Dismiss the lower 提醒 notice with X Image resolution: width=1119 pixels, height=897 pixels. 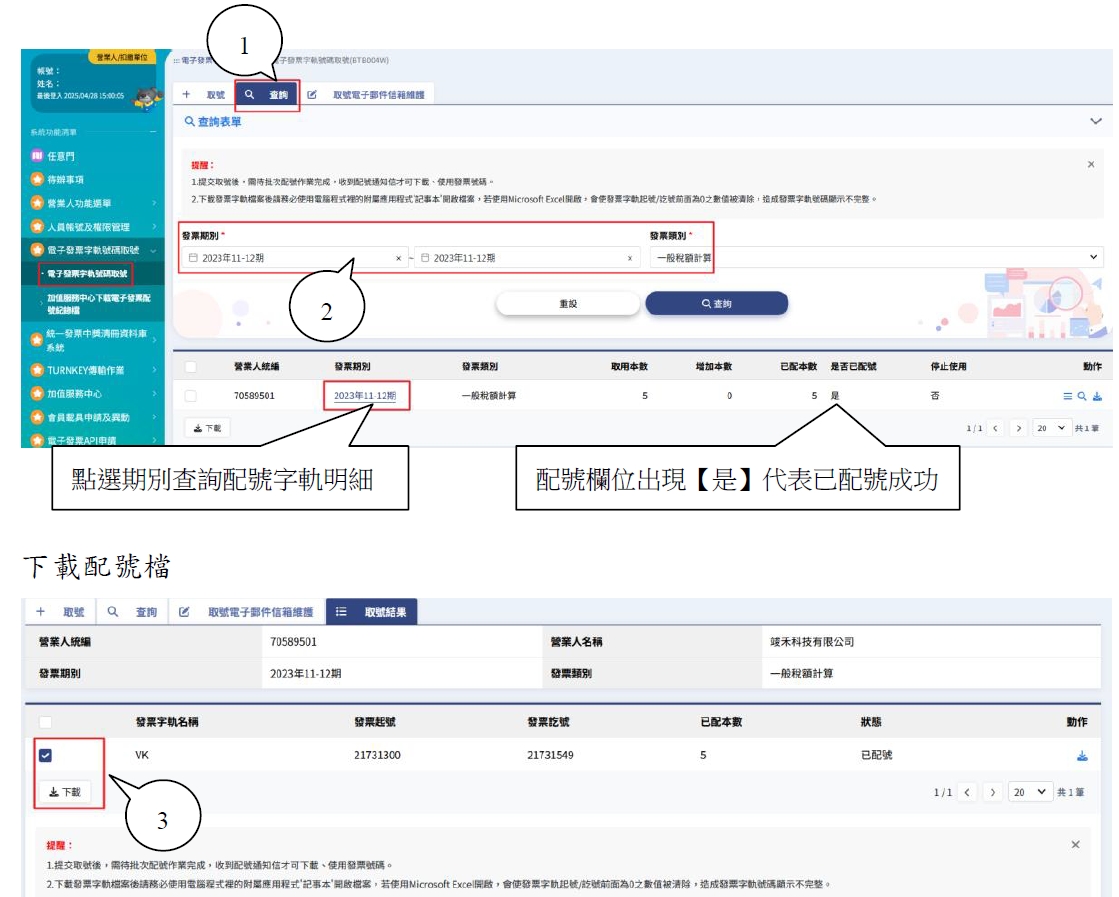tap(1075, 845)
